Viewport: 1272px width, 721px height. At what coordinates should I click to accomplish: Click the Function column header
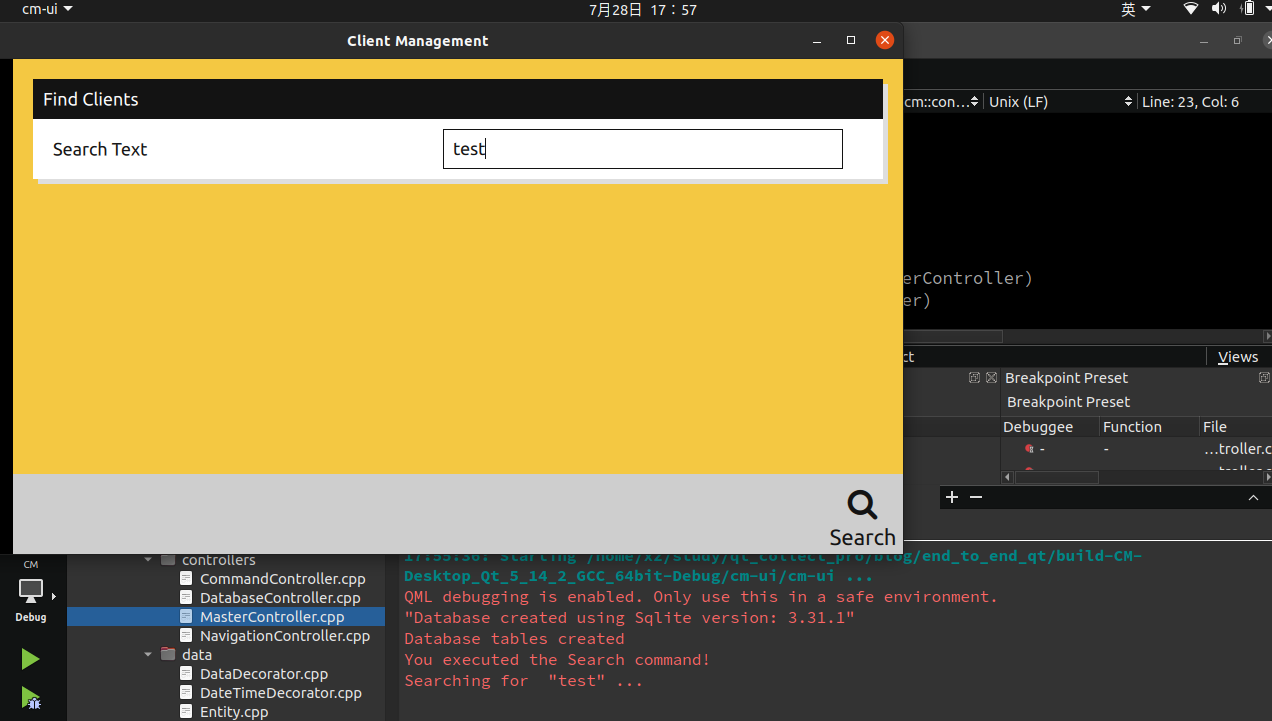tap(1148, 427)
